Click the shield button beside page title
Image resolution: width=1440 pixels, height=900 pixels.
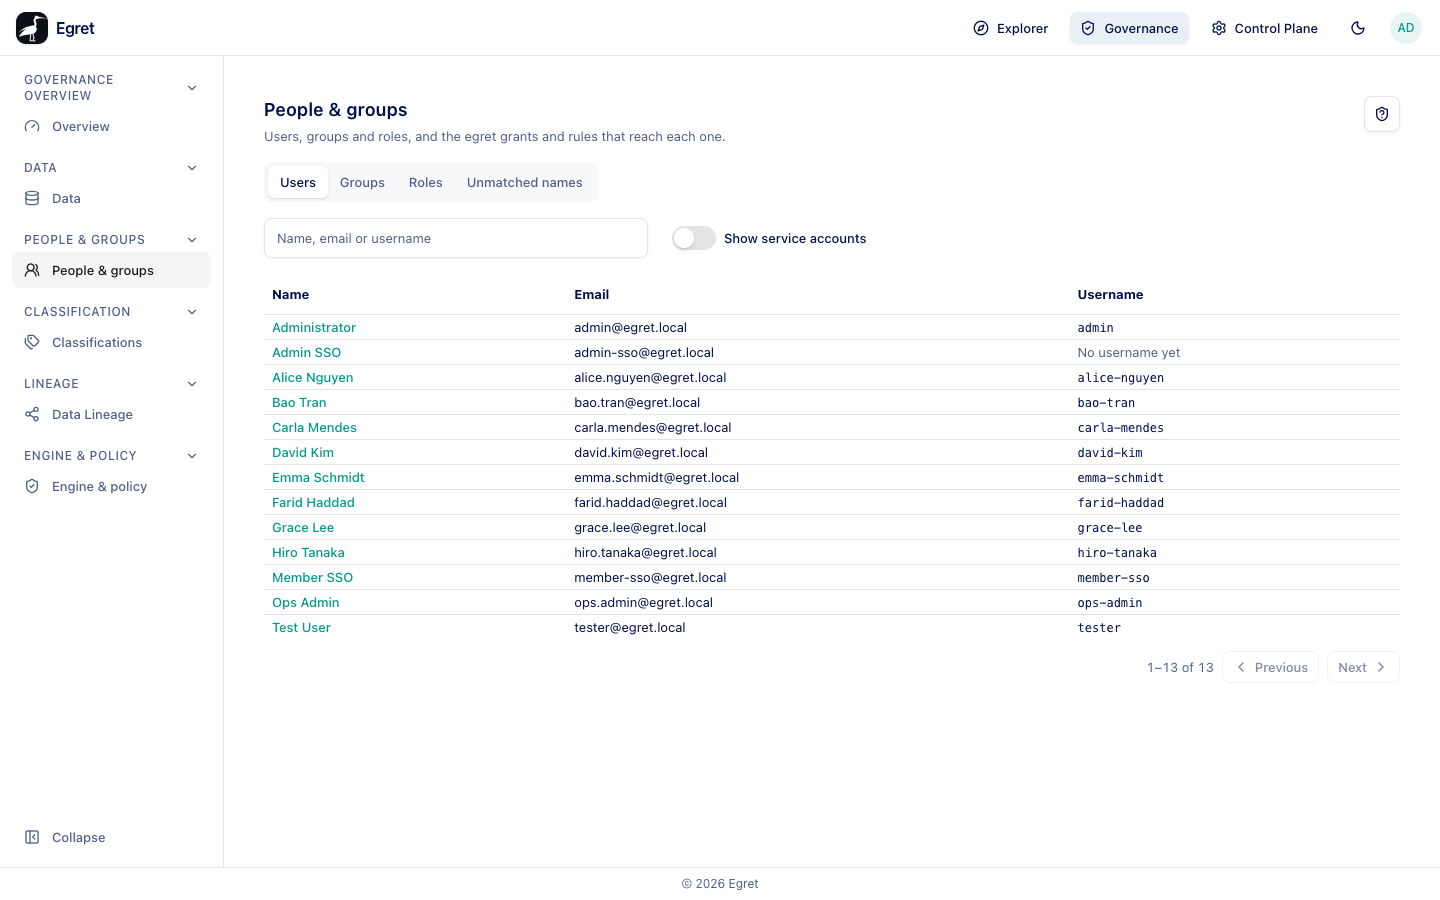click(x=1382, y=114)
